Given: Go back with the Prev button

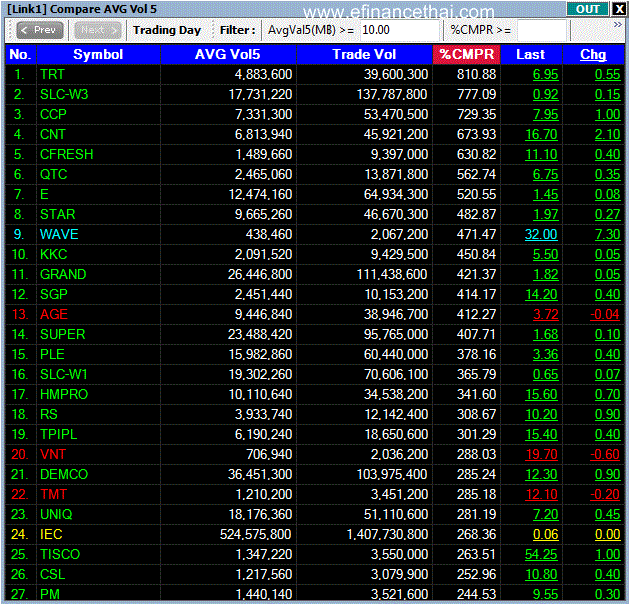Looking at the screenshot, I should (39, 30).
